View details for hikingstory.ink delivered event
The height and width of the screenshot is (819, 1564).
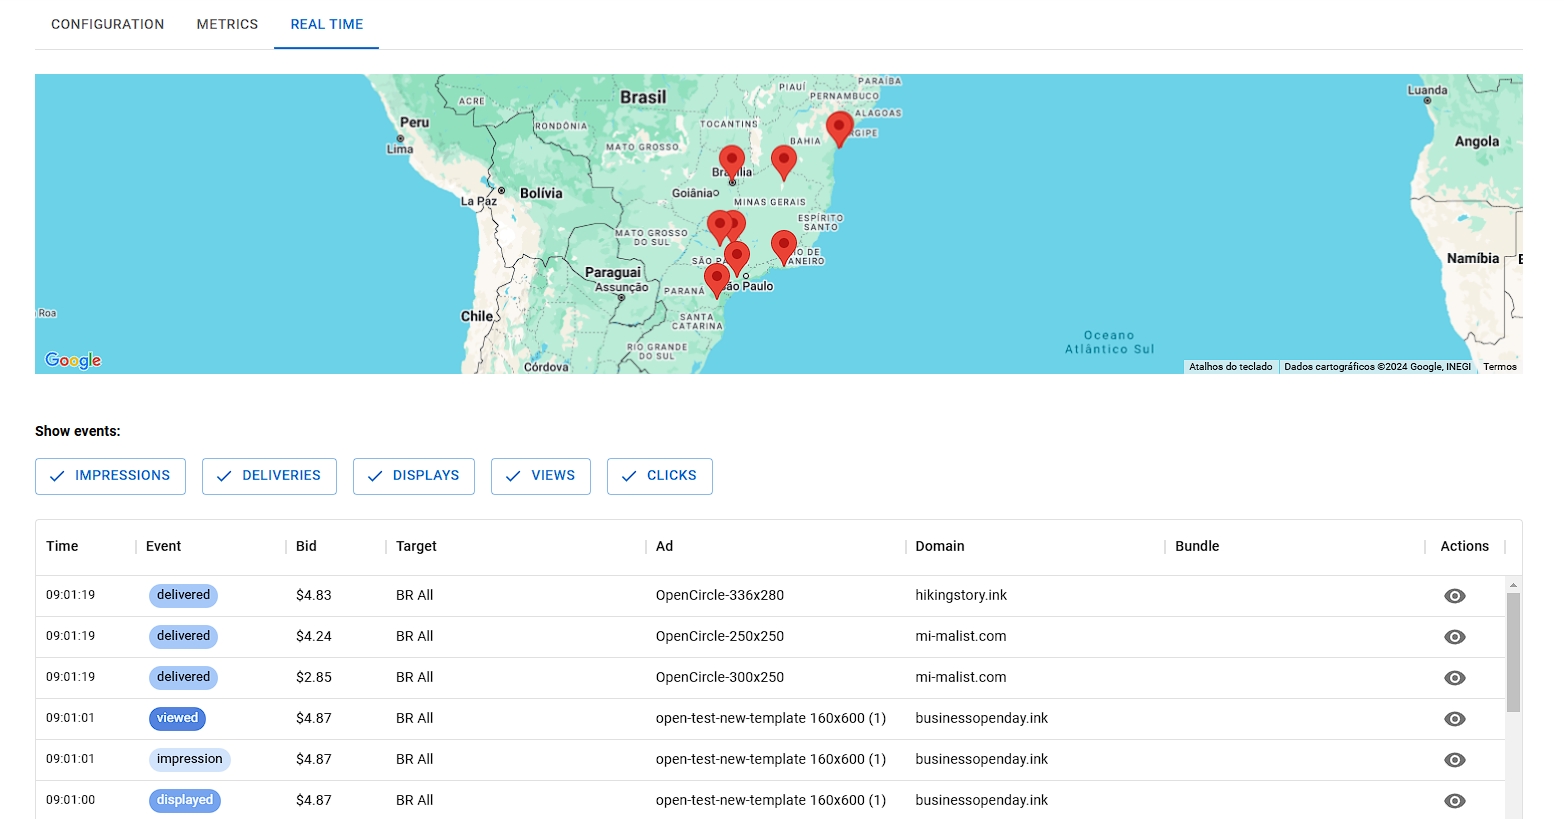1454,596
